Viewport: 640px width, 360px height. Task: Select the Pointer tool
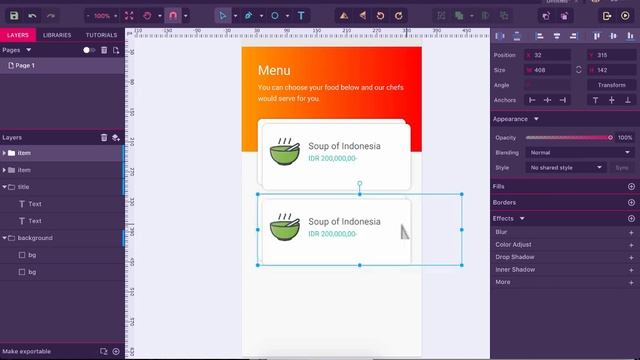click(222, 16)
